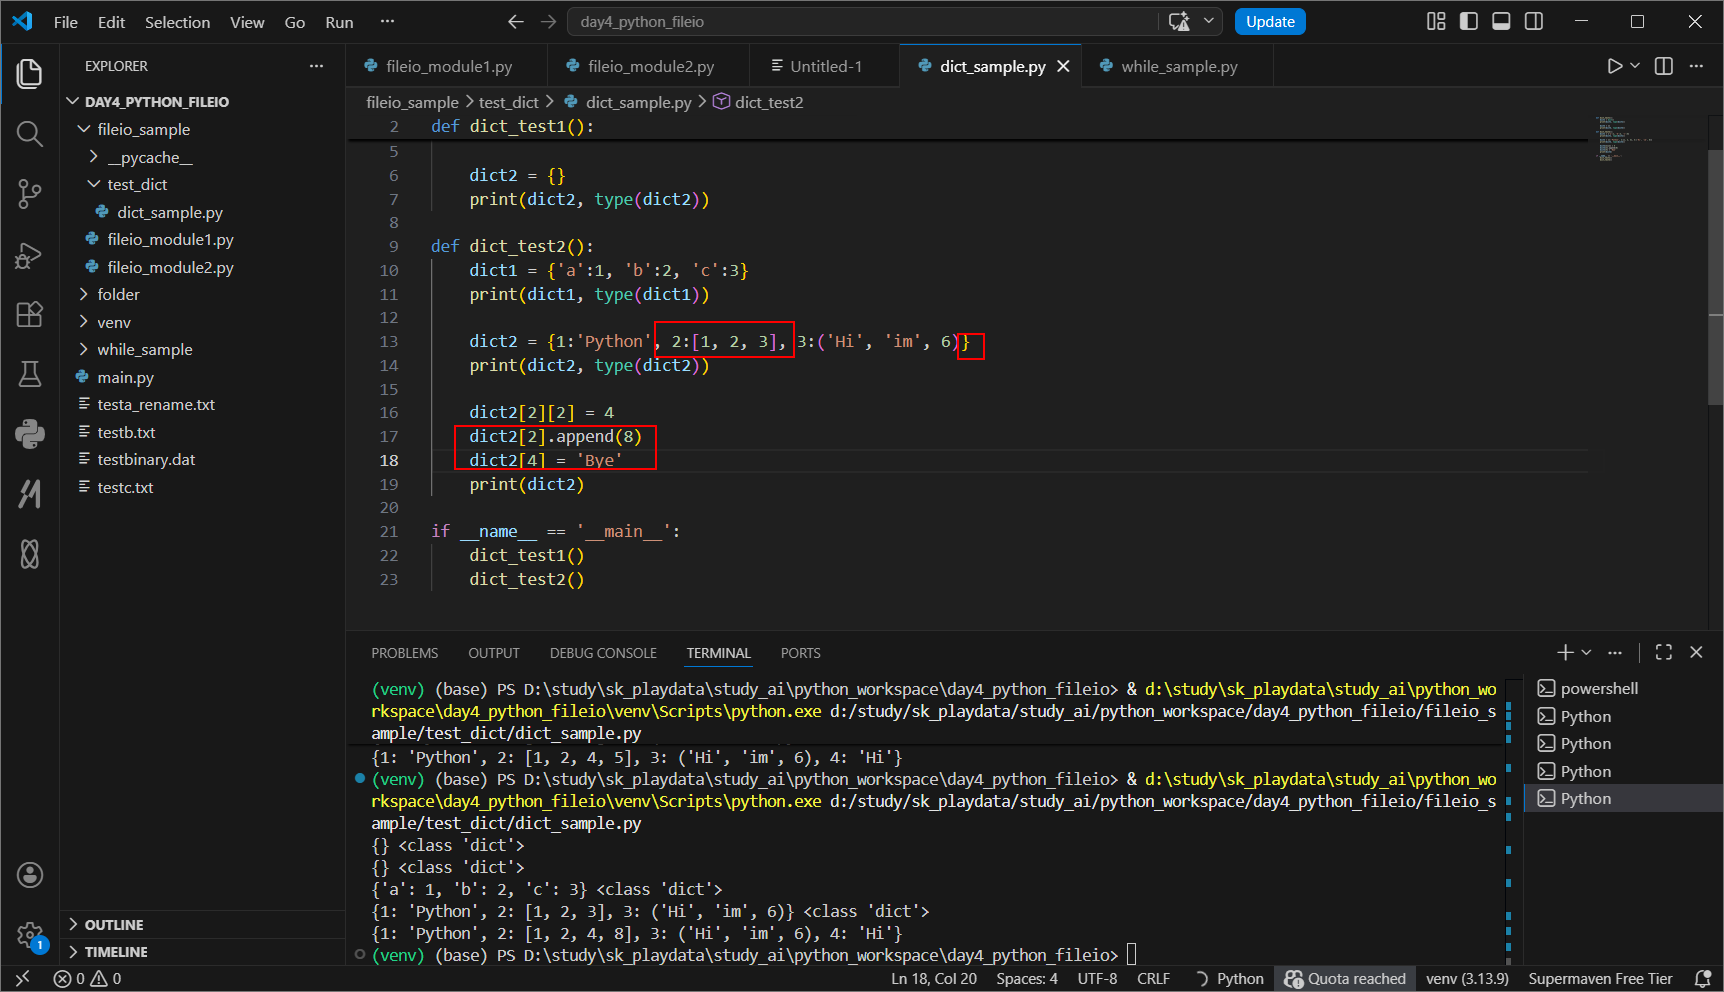Viewport: 1724px width, 992px height.
Task: Click the code minimap preview
Action: tap(1624, 140)
